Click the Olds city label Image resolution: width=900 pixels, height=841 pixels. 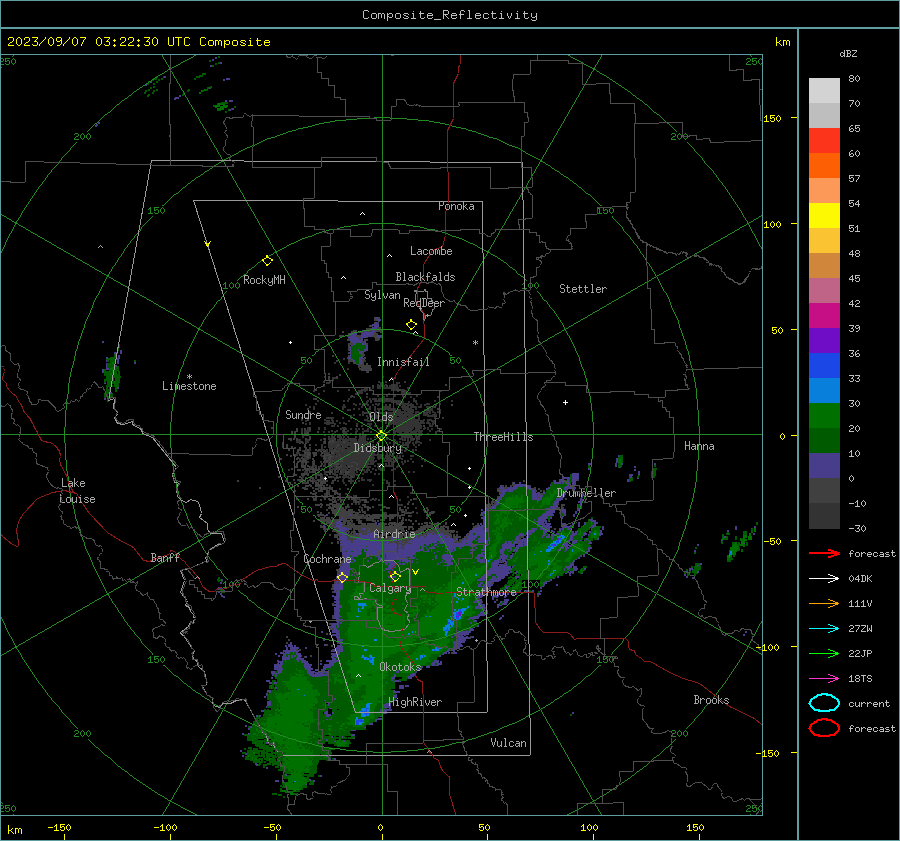(381, 417)
